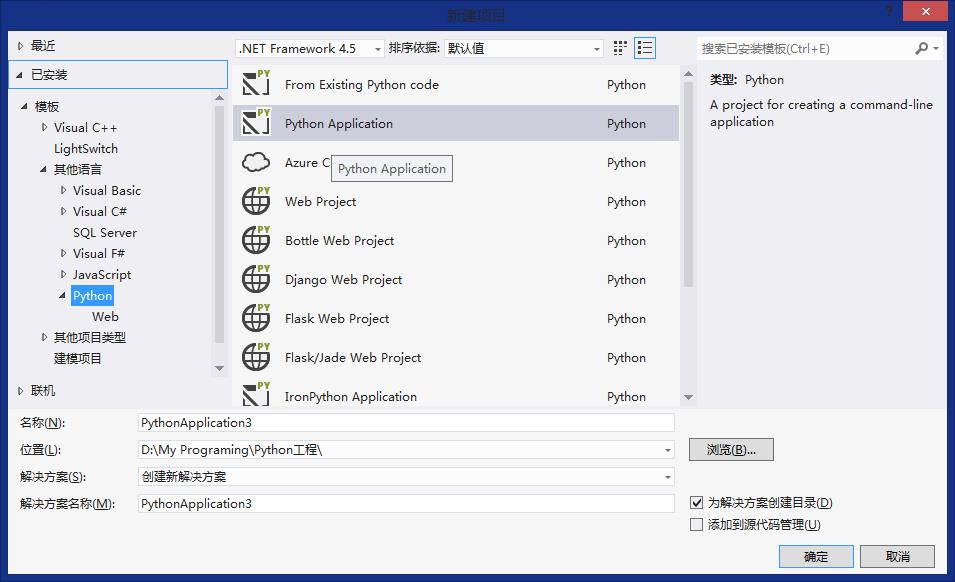Viewport: 955px width, 582px height.
Task: Click the 取消 button
Action: click(897, 556)
